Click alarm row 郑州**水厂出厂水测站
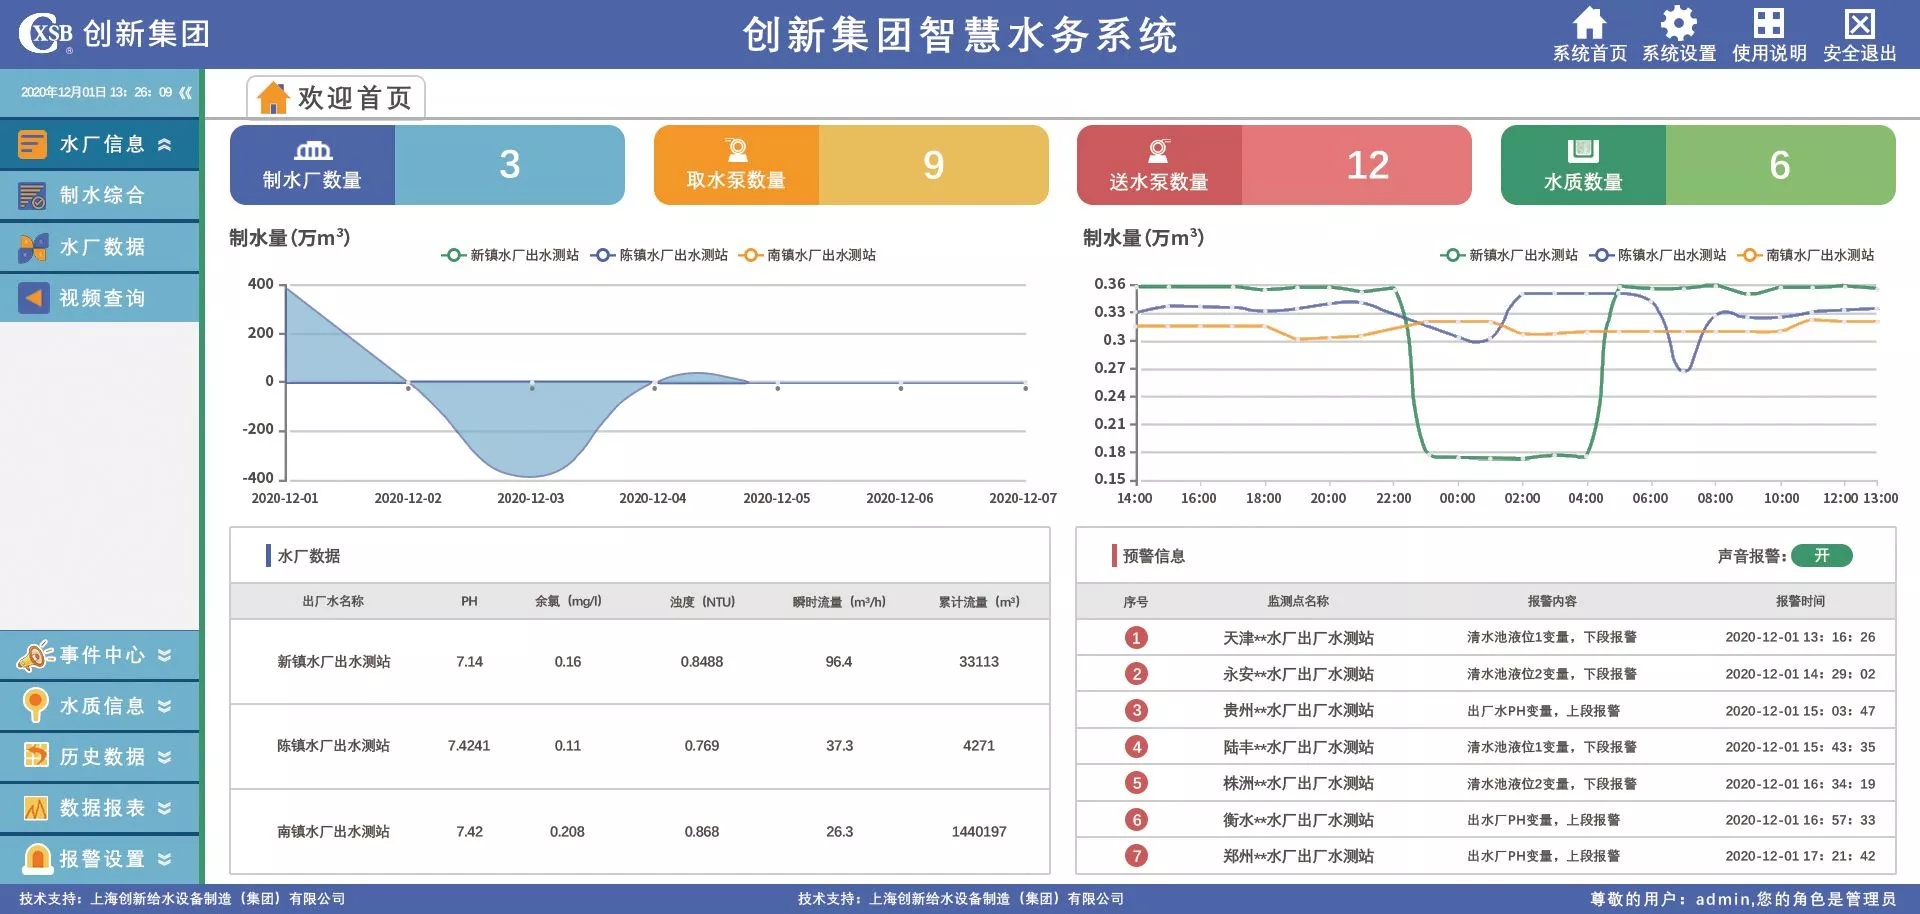 point(1486,856)
